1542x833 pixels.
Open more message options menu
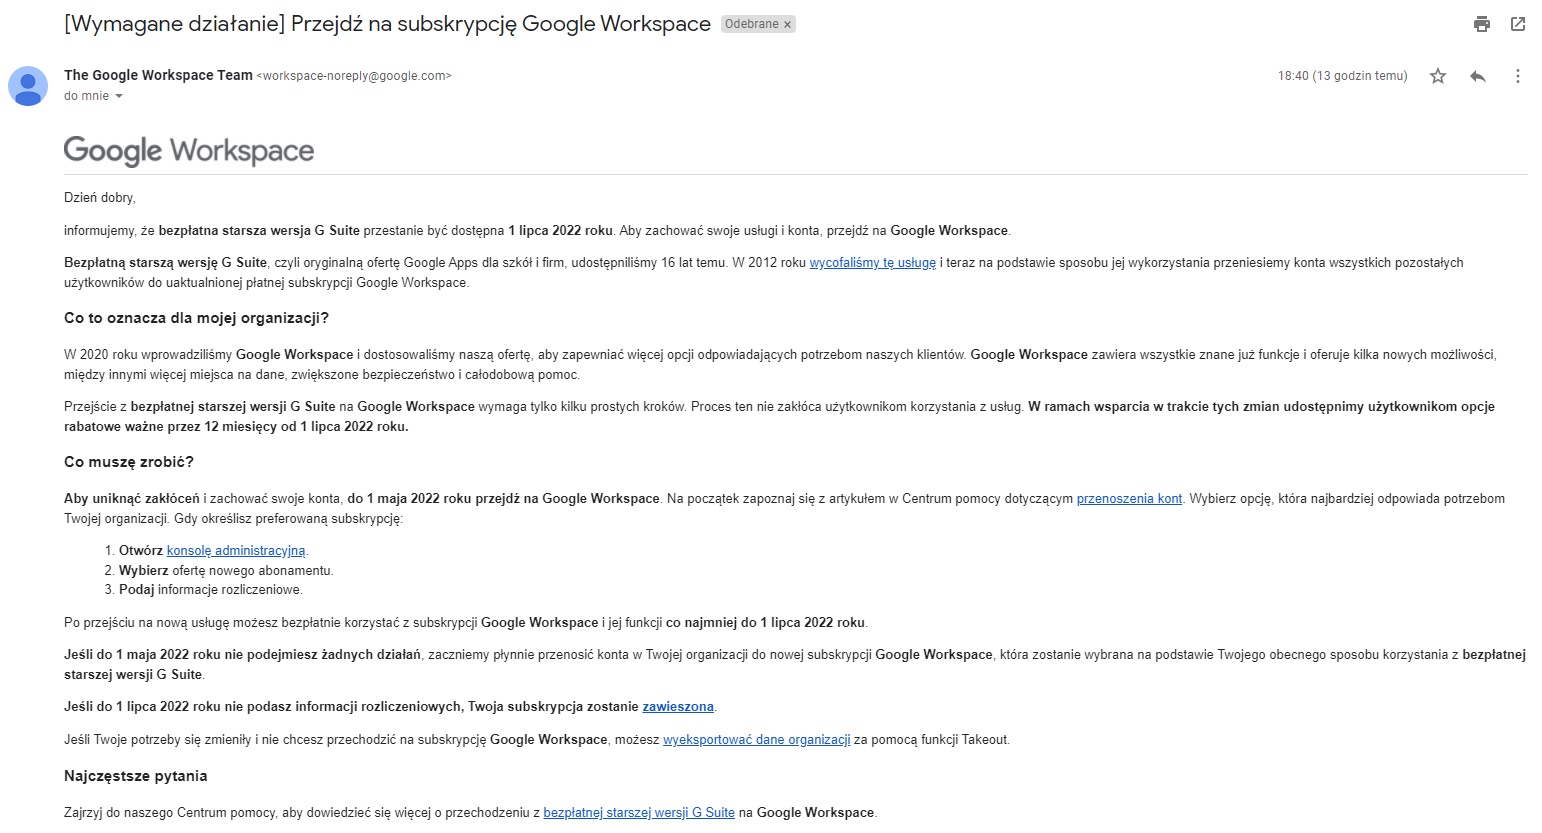pos(1518,75)
